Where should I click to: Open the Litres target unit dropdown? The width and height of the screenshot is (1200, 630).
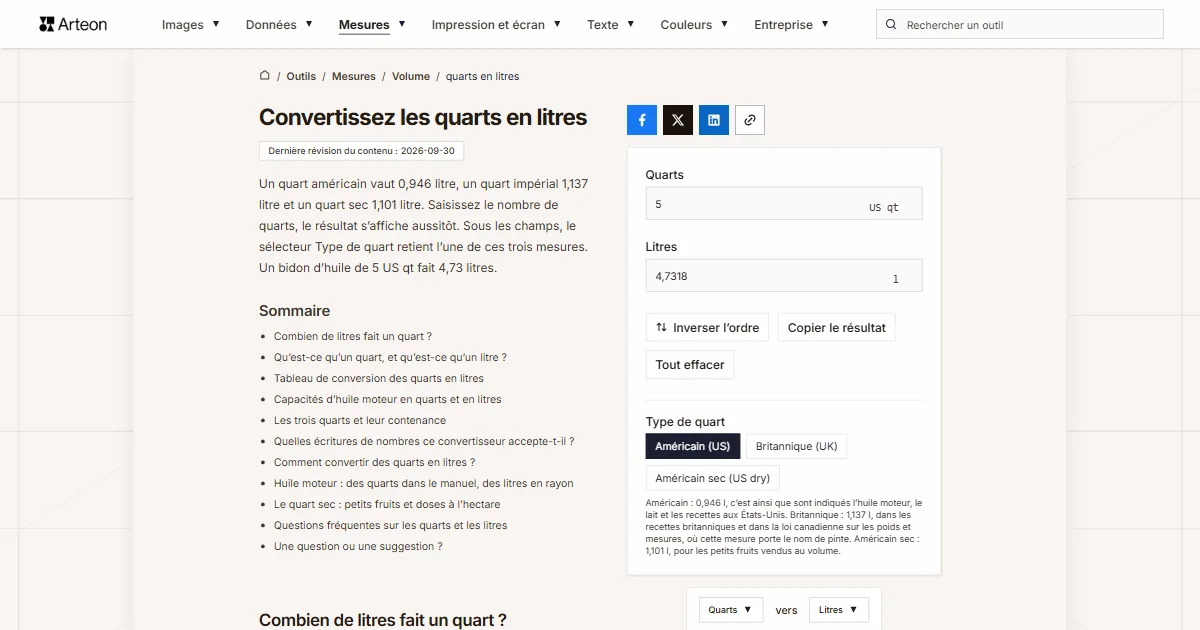pyautogui.click(x=839, y=610)
